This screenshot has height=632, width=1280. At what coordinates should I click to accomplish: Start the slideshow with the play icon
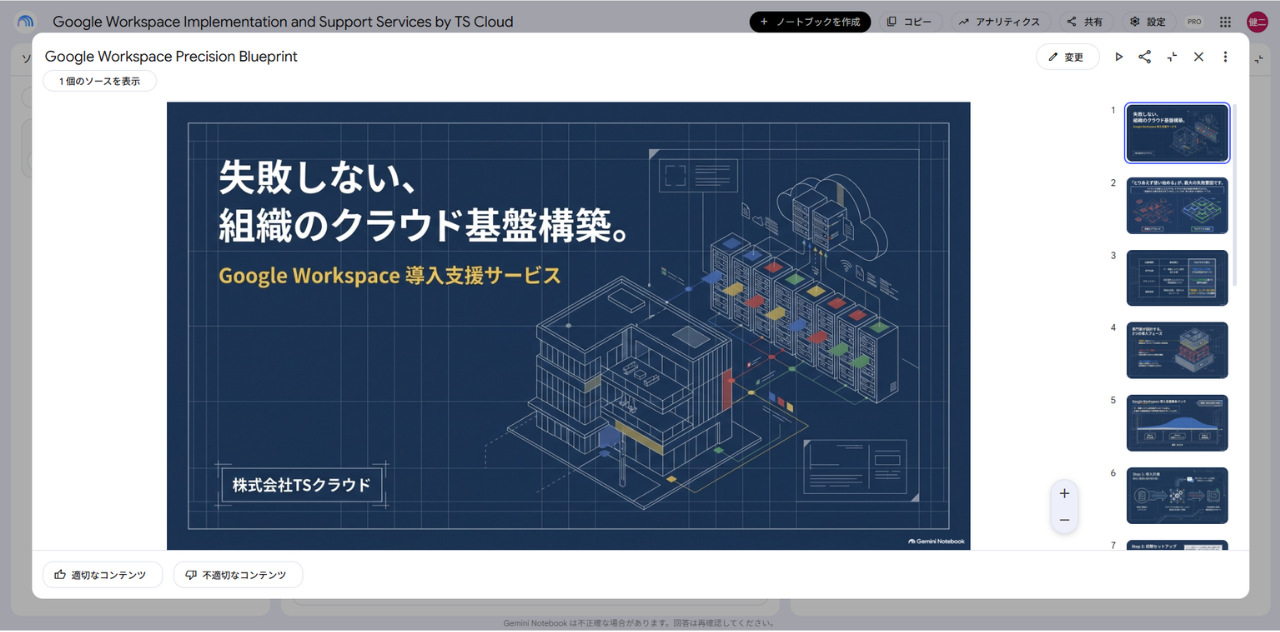click(1119, 57)
